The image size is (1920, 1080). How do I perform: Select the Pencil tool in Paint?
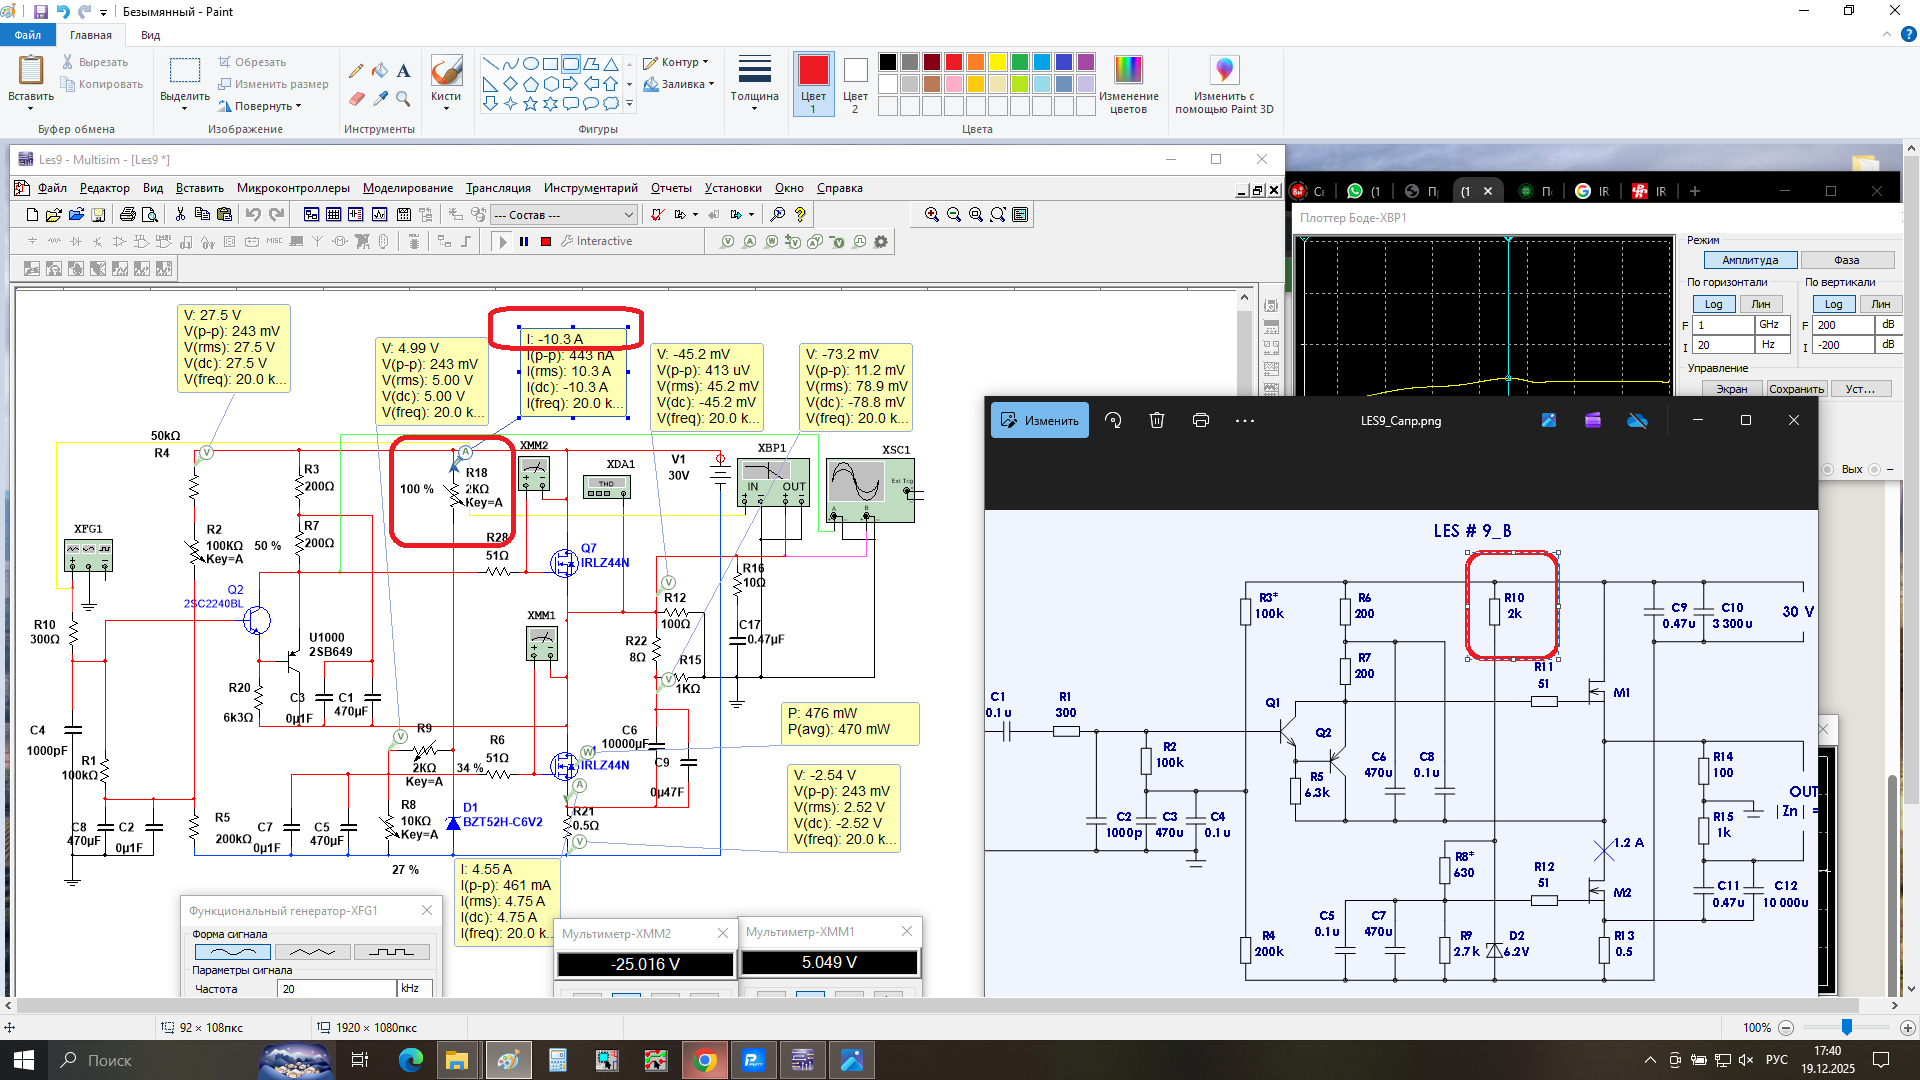(x=356, y=71)
